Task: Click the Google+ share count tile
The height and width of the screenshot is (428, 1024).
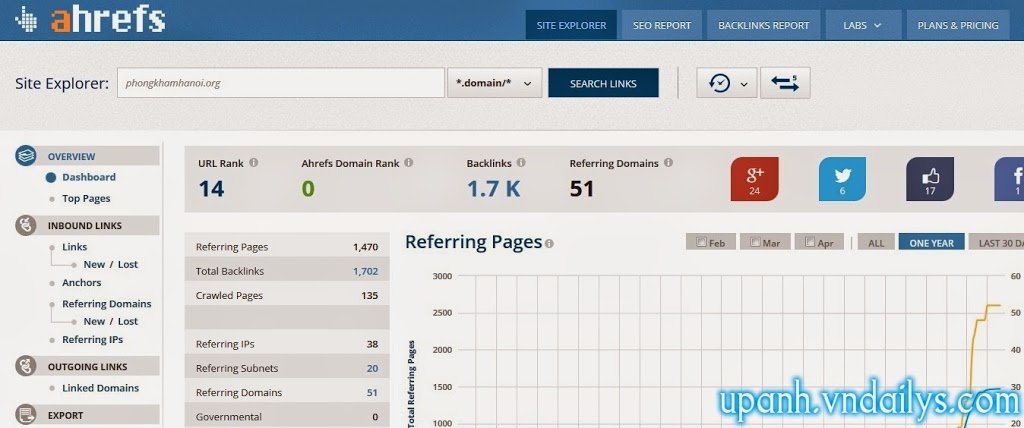Action: coord(754,179)
